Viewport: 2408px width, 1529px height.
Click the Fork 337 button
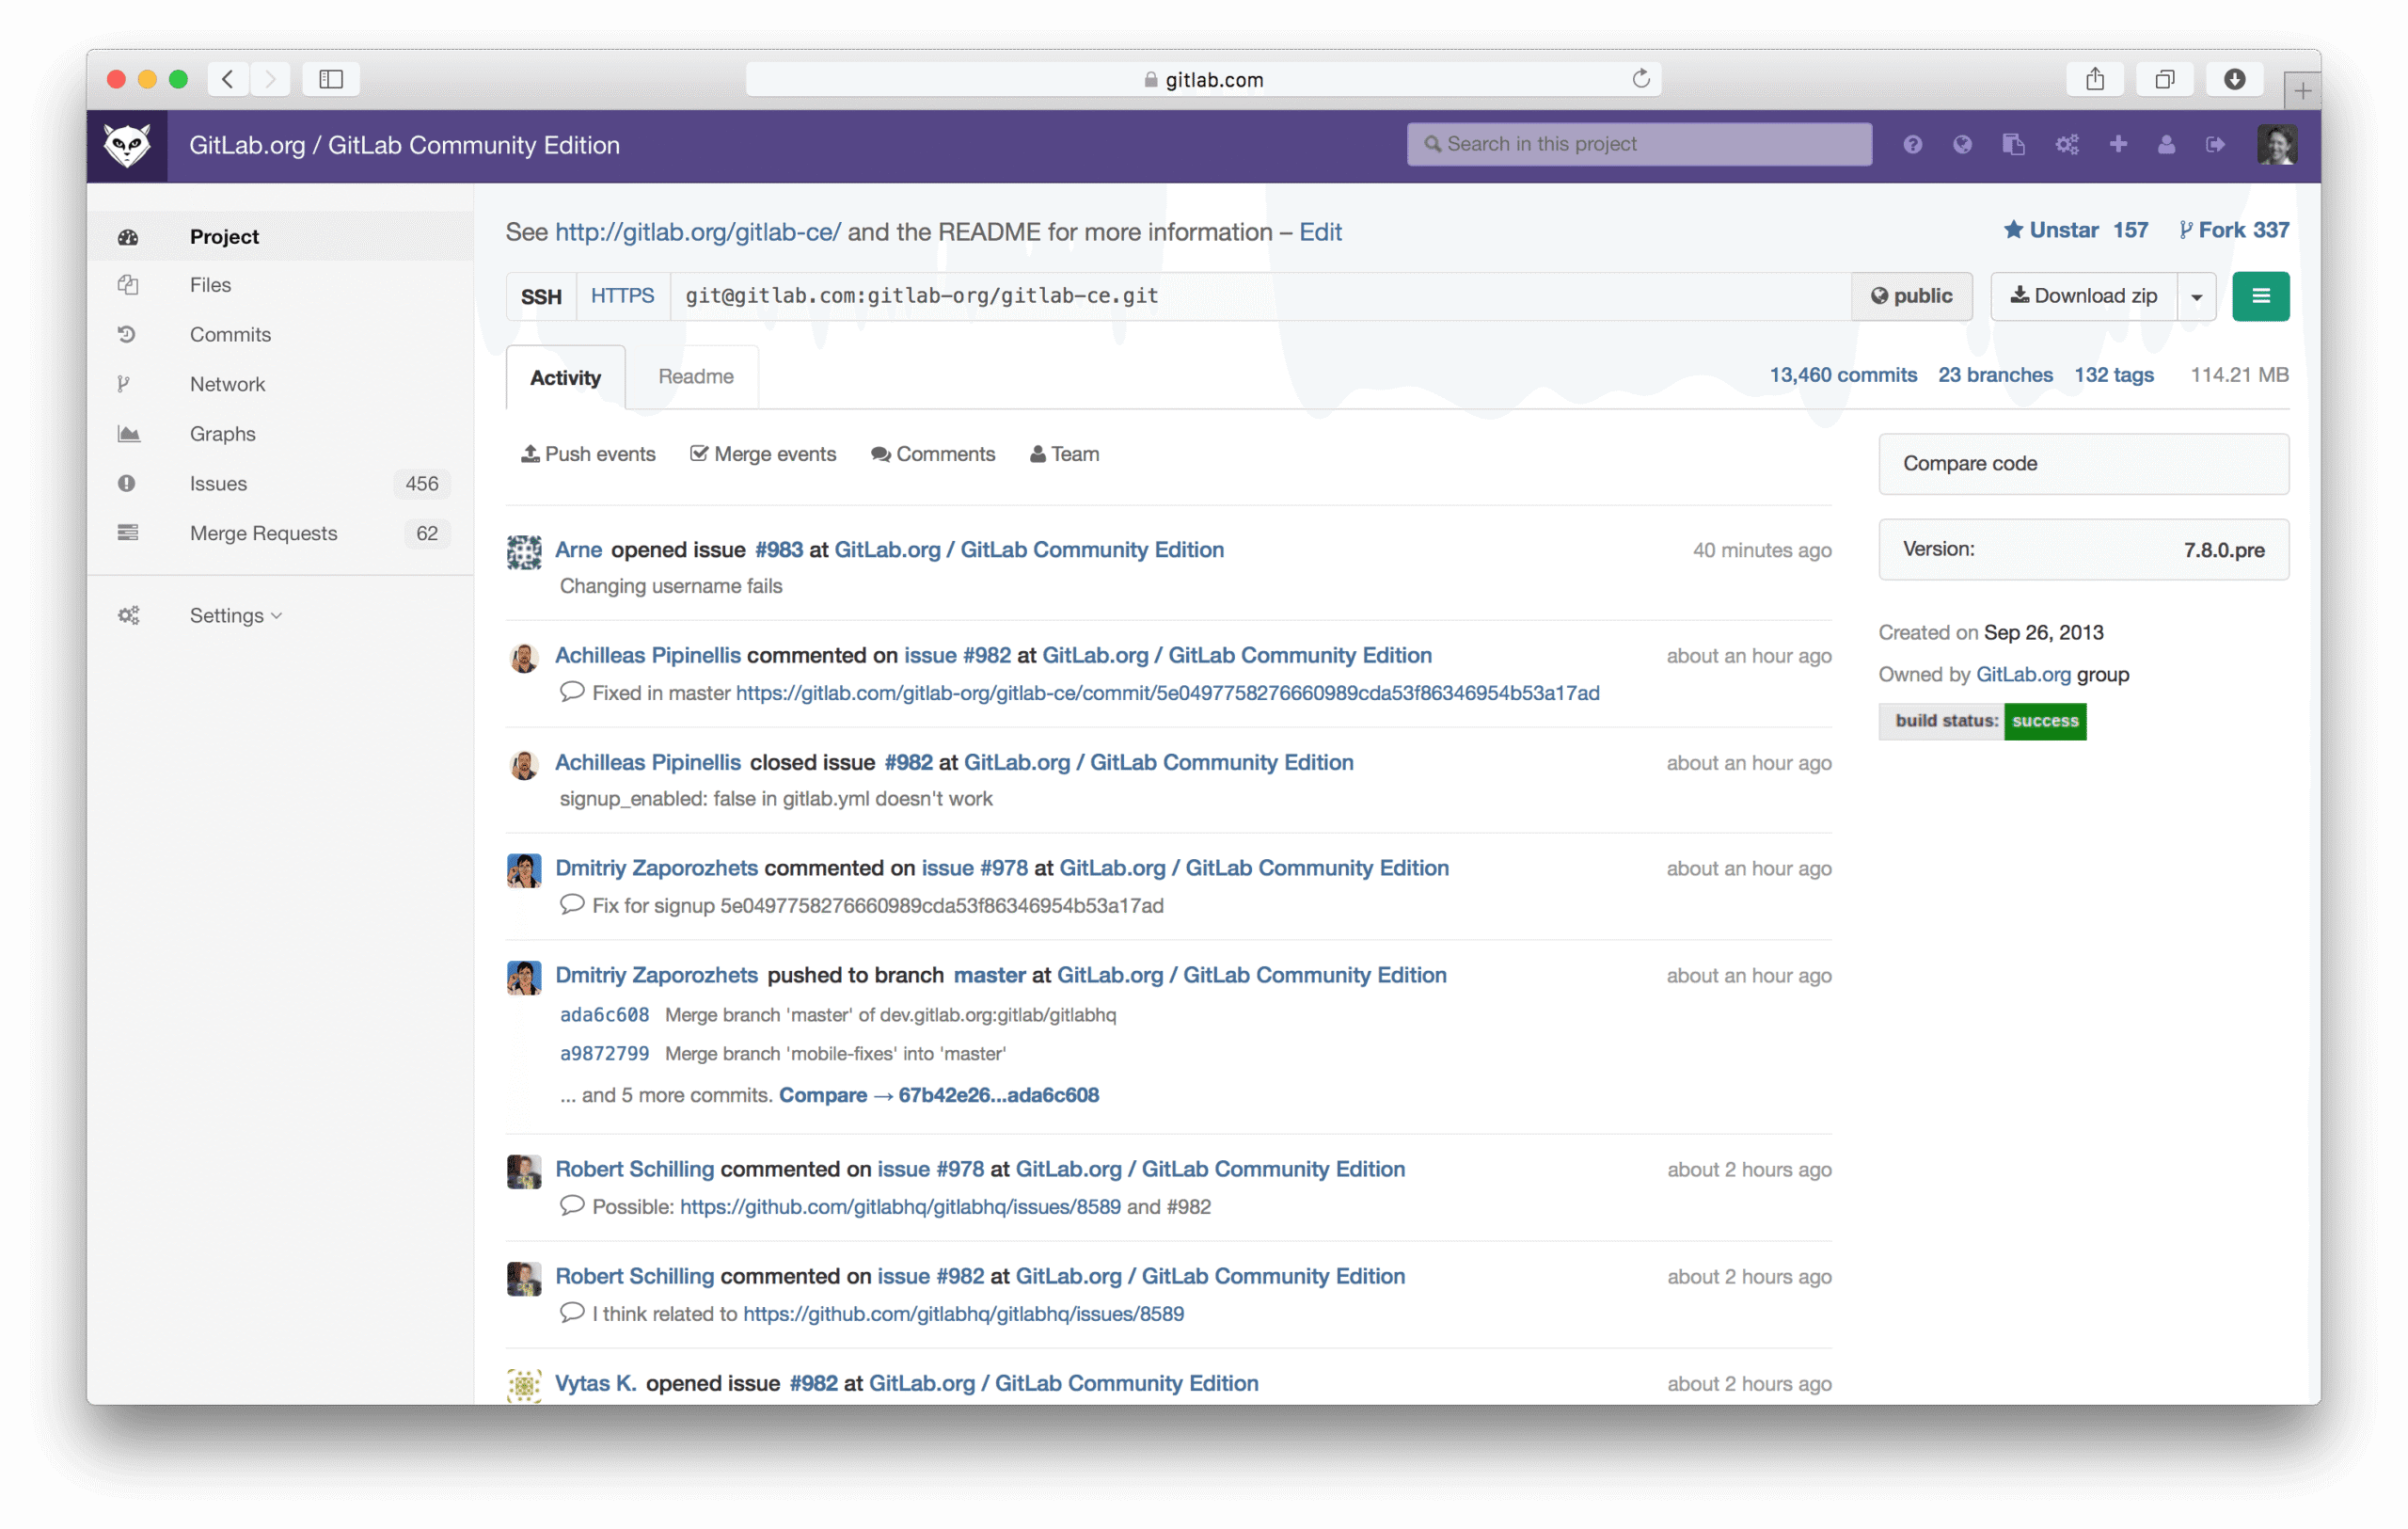click(x=2234, y=230)
